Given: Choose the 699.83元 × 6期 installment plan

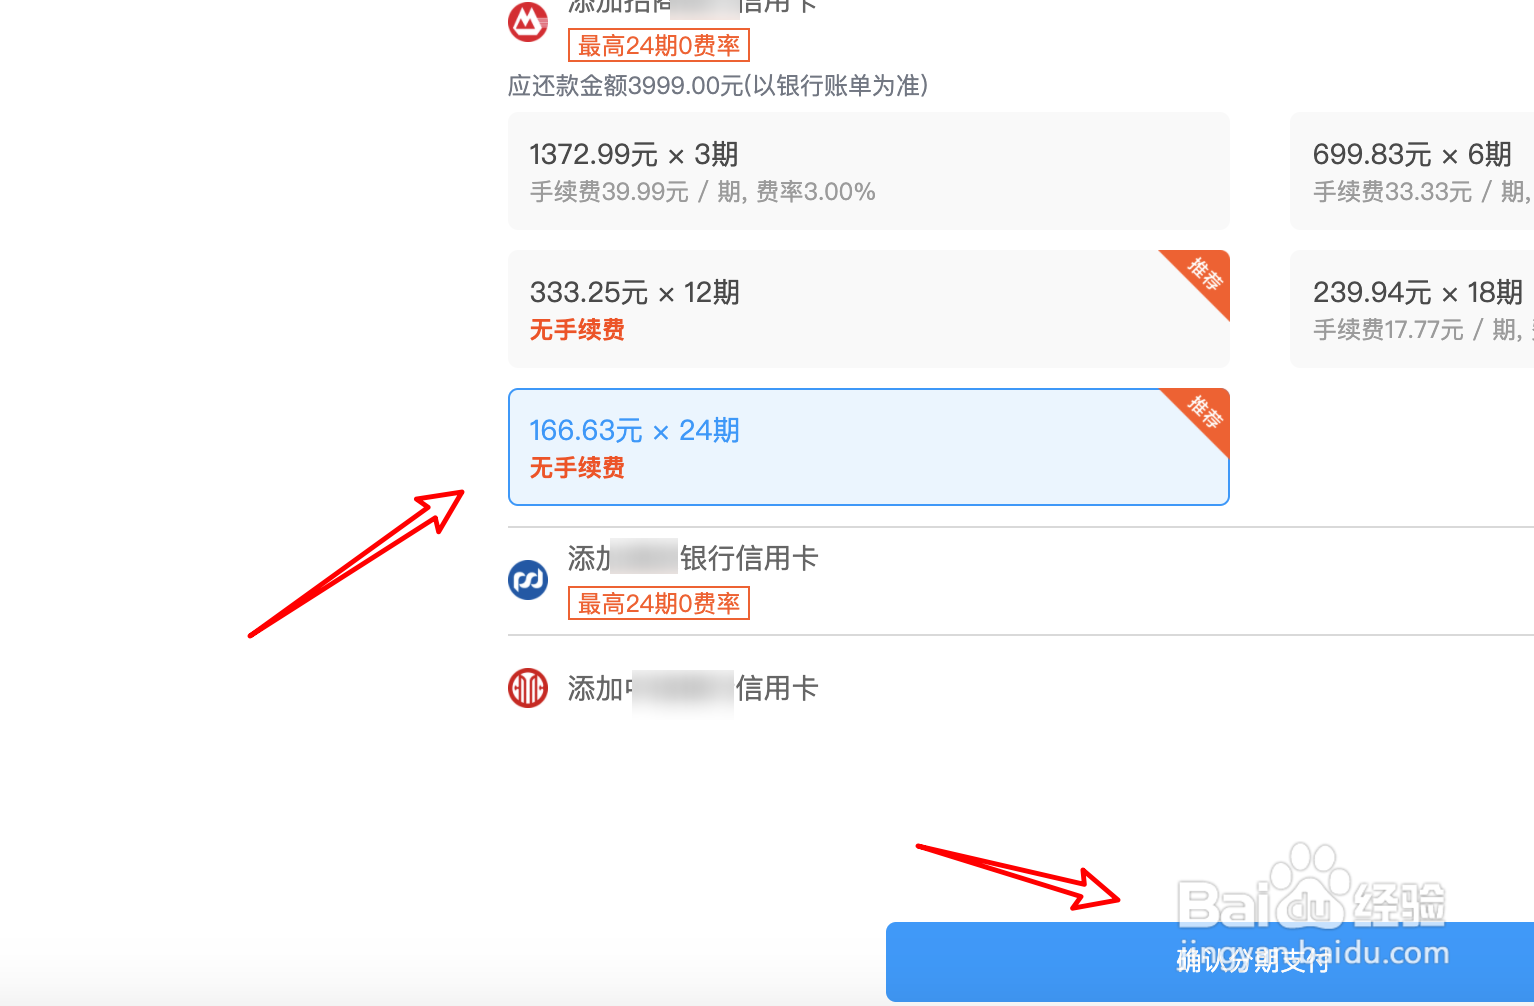Looking at the screenshot, I should pos(1412,171).
